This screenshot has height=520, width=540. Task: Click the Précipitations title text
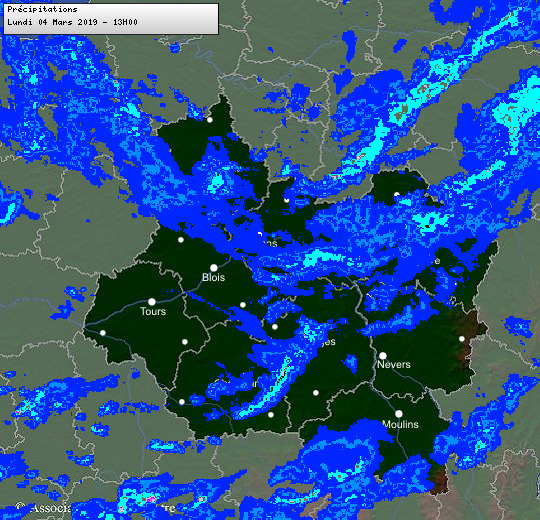[42, 9]
